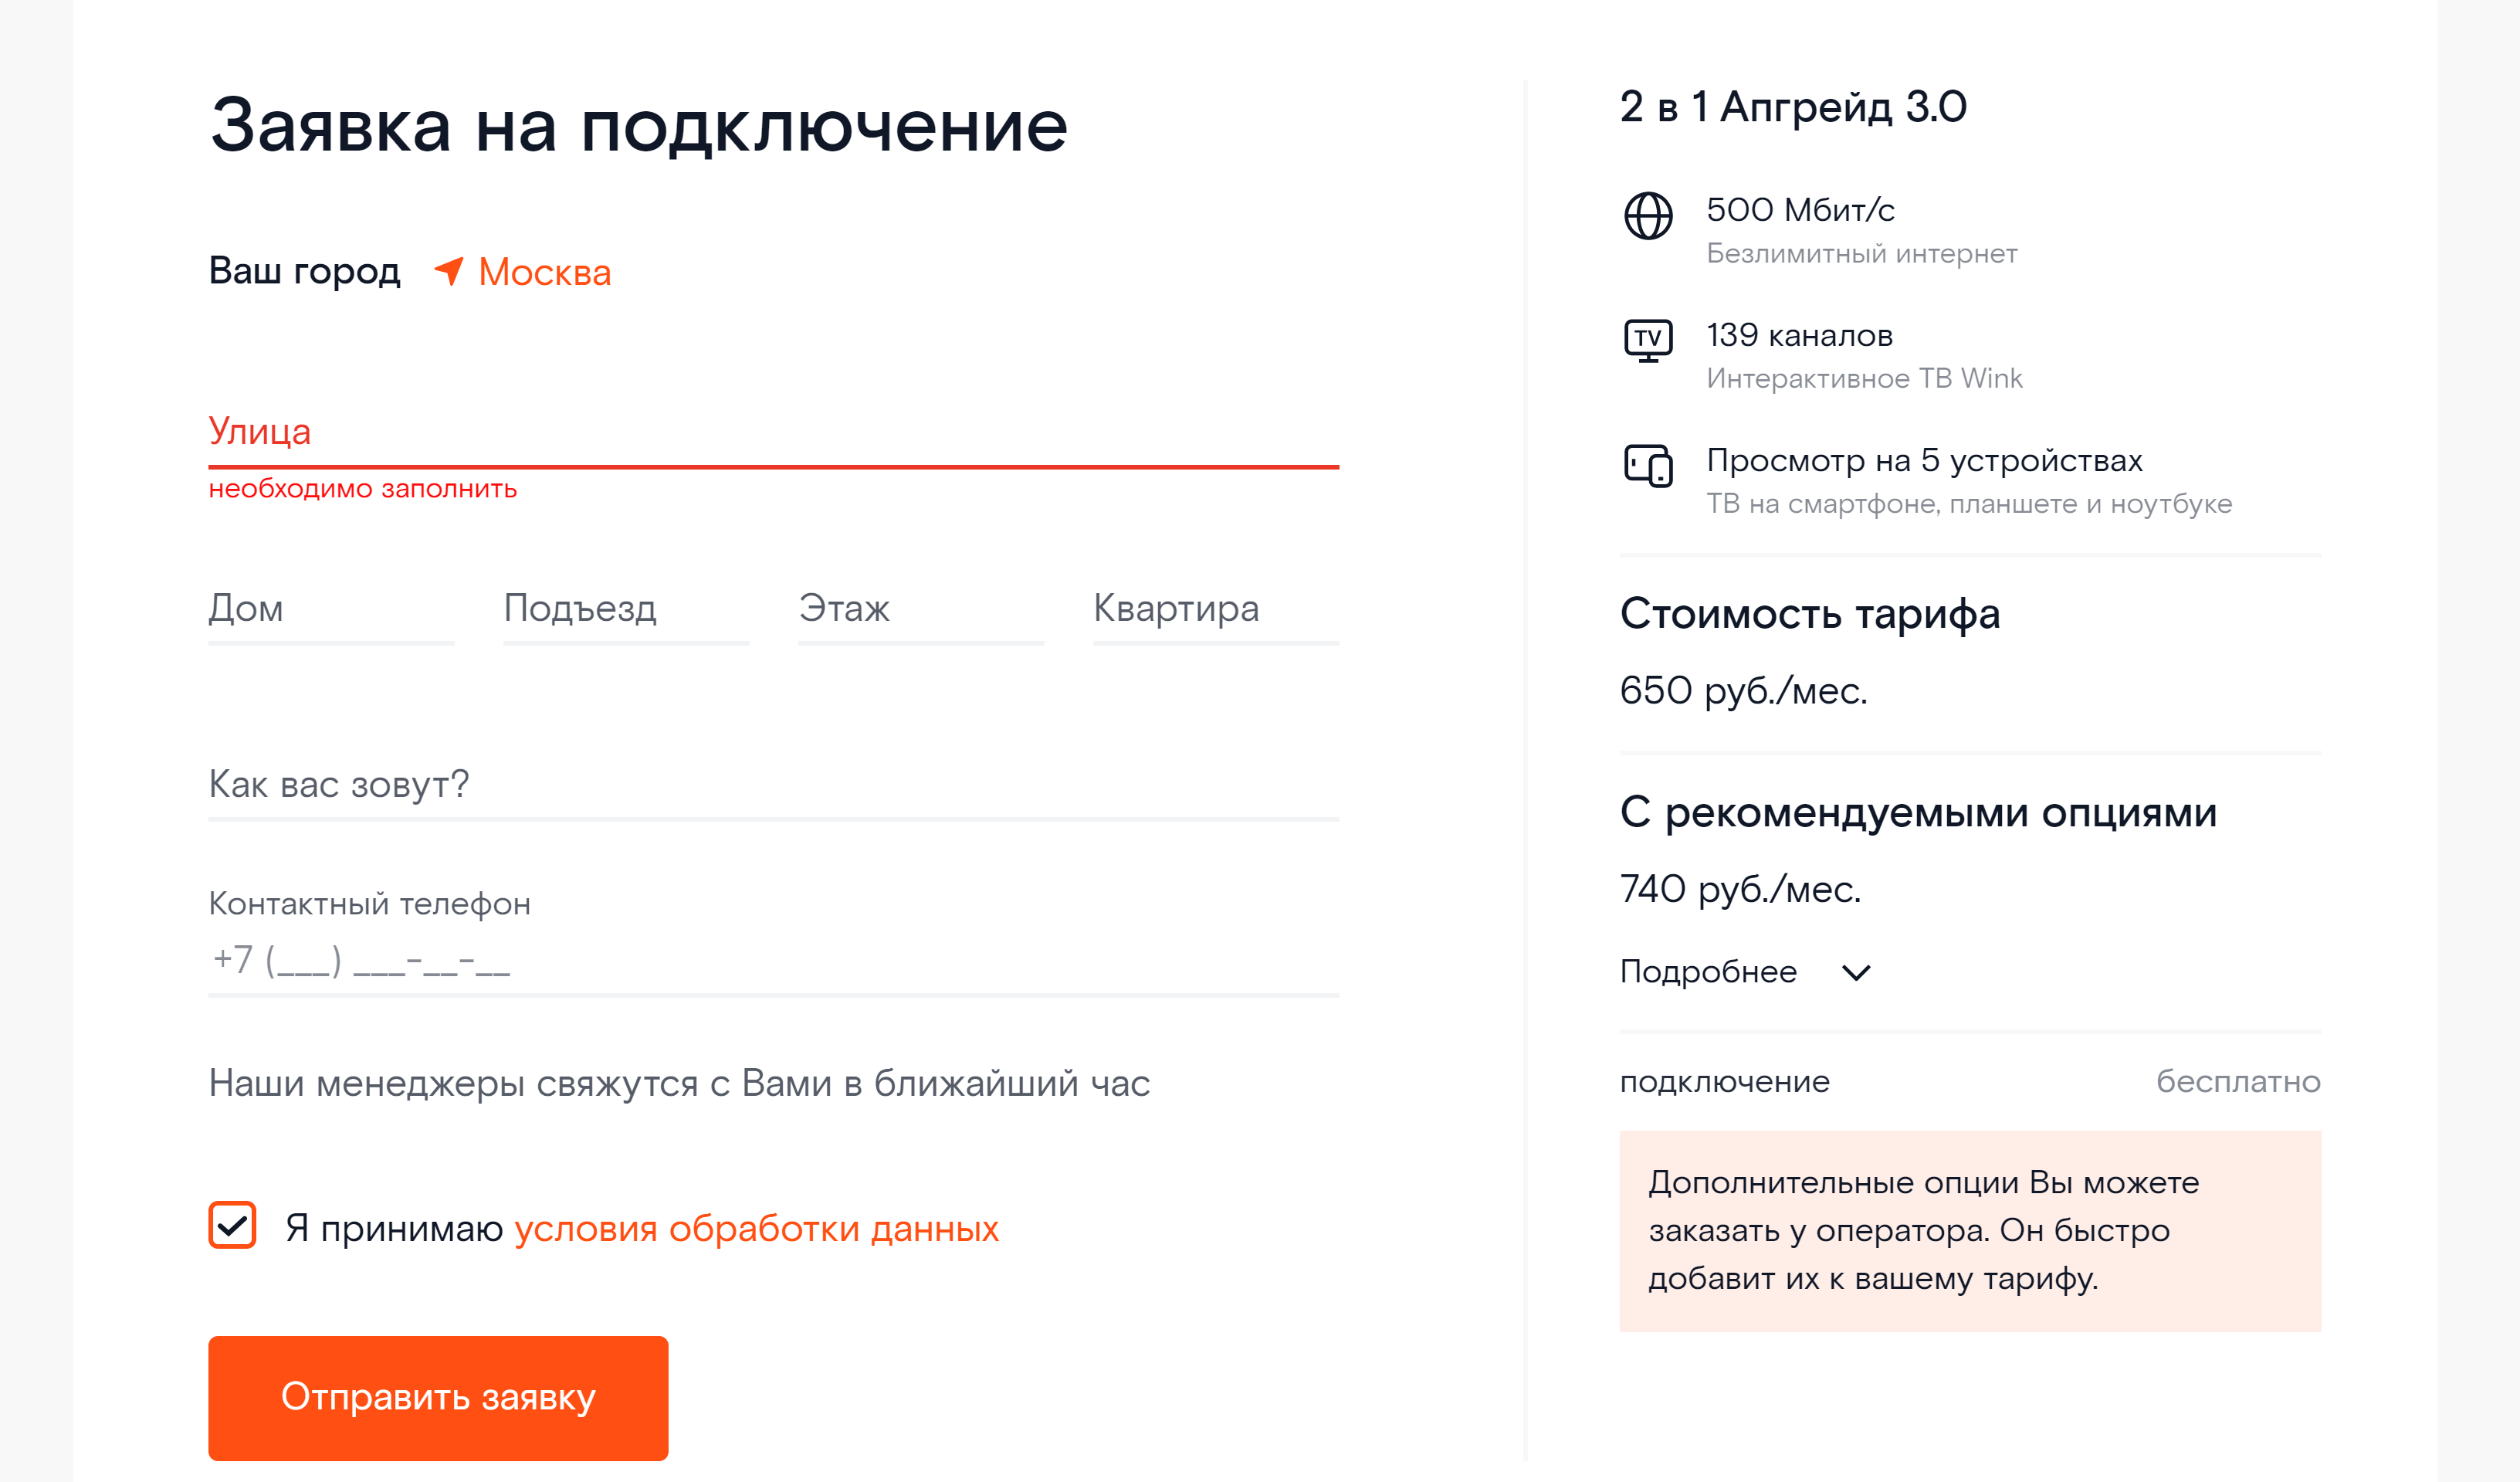Click the 139 каналов feature text
Viewport: 2520px width, 1482px height.
(1799, 335)
